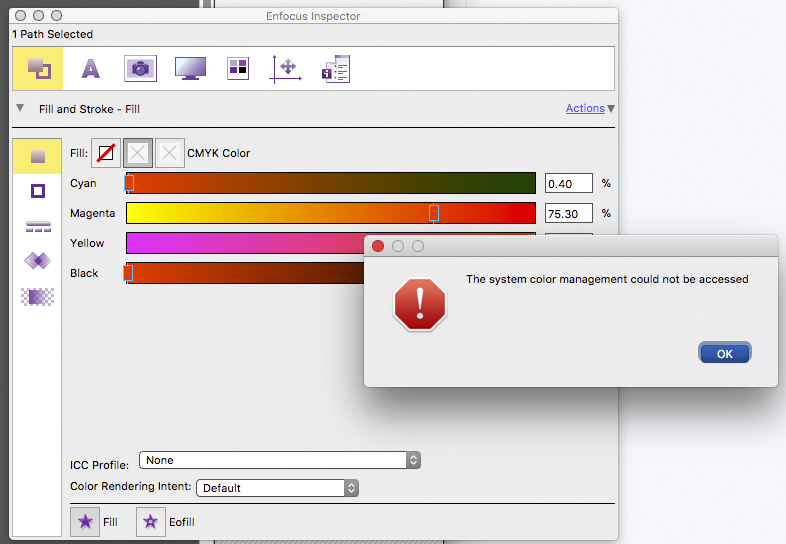
Task: Choose the third fill type box
Action: click(x=169, y=153)
